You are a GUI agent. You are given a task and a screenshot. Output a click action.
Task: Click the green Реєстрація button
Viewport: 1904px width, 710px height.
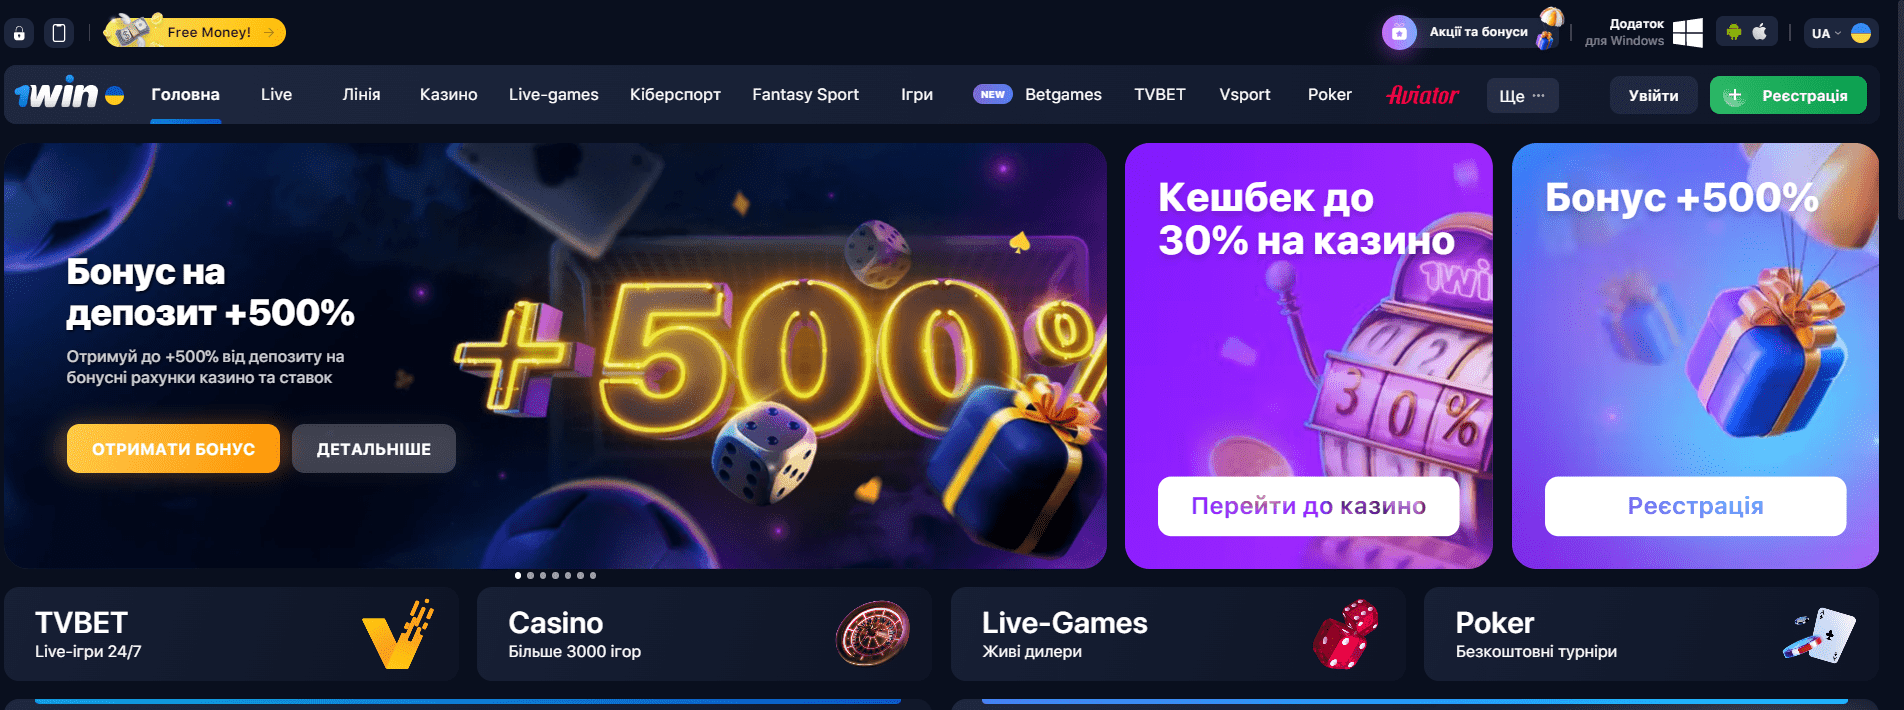(1788, 95)
